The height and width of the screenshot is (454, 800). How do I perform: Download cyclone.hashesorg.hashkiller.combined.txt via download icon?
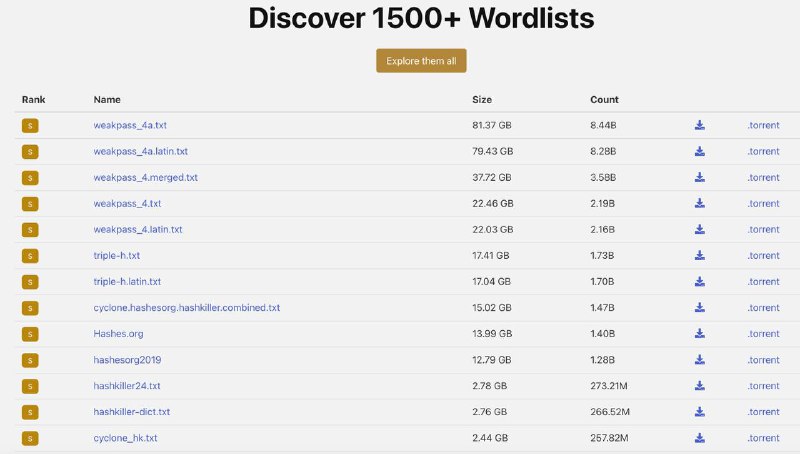(x=699, y=307)
